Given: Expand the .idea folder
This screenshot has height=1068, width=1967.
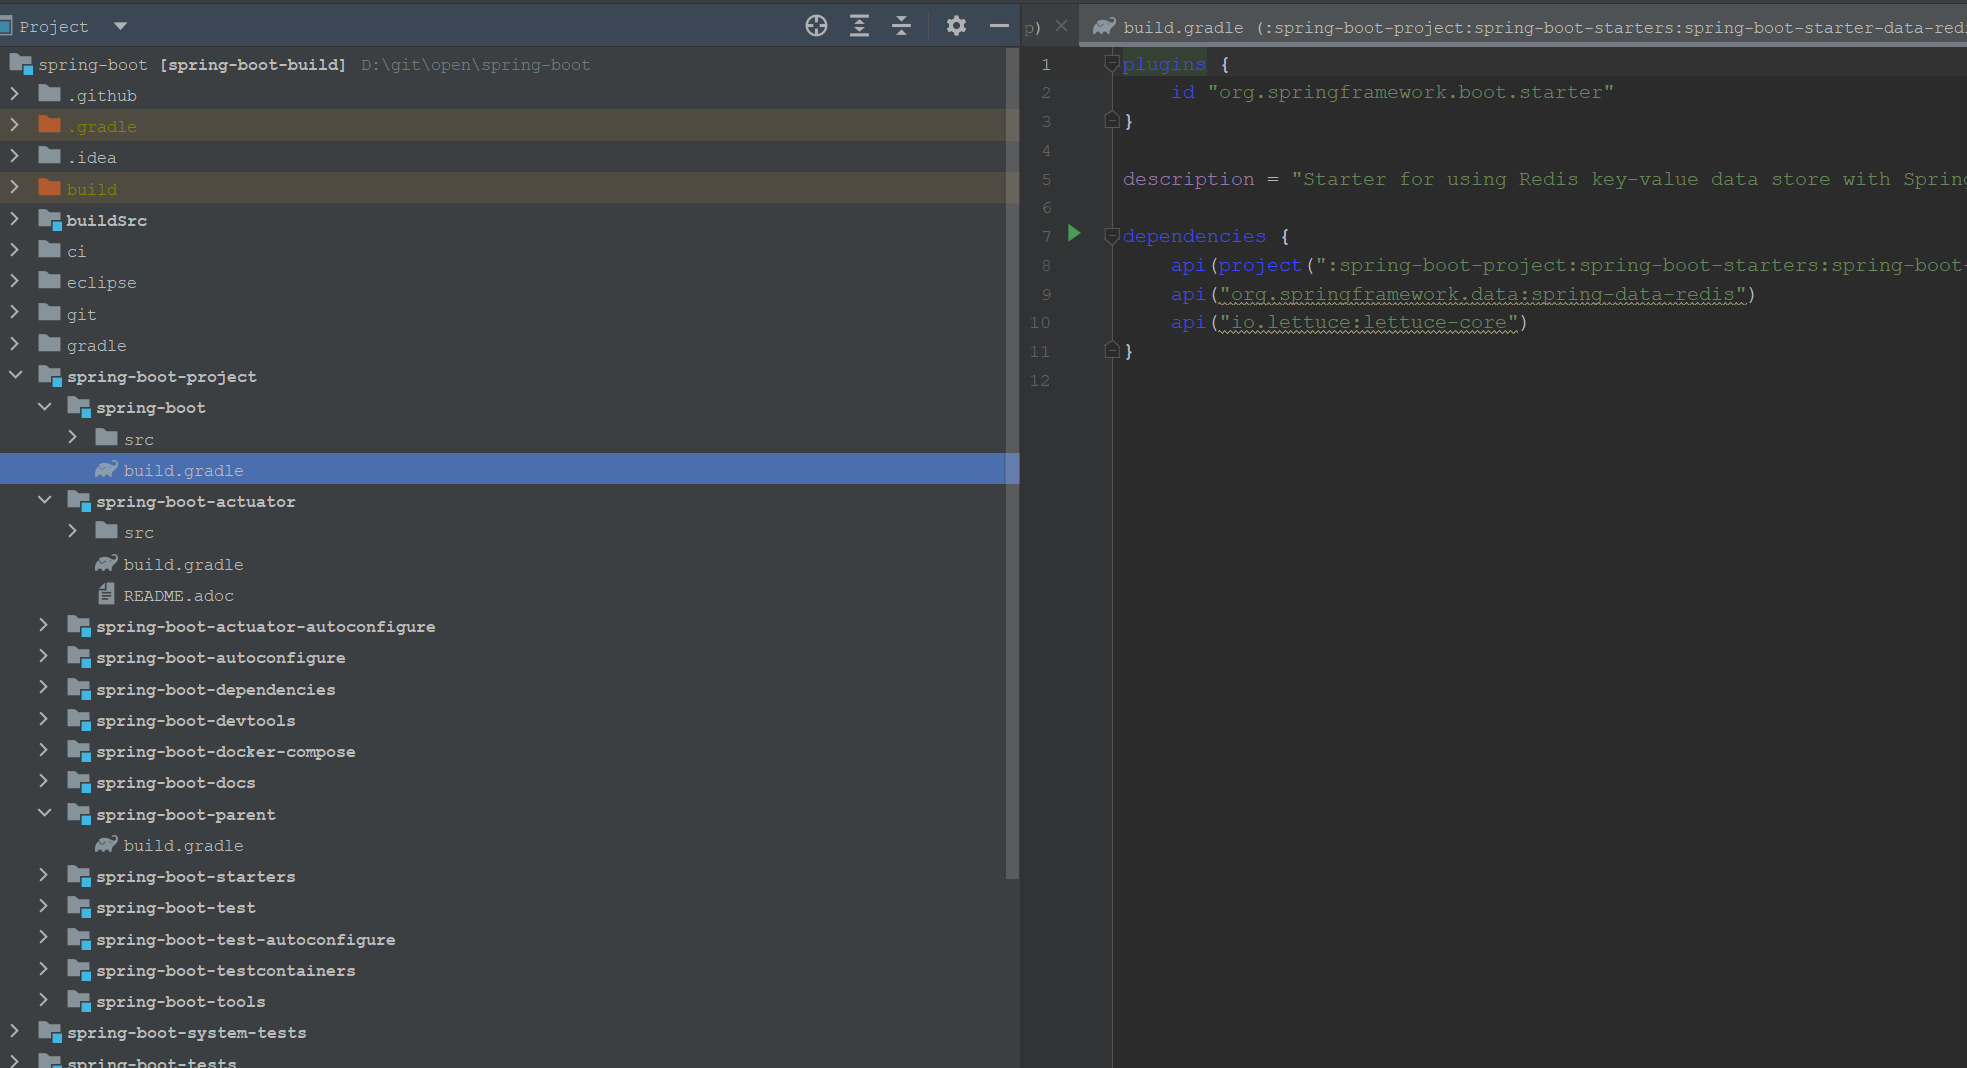Looking at the screenshot, I should pos(14,156).
